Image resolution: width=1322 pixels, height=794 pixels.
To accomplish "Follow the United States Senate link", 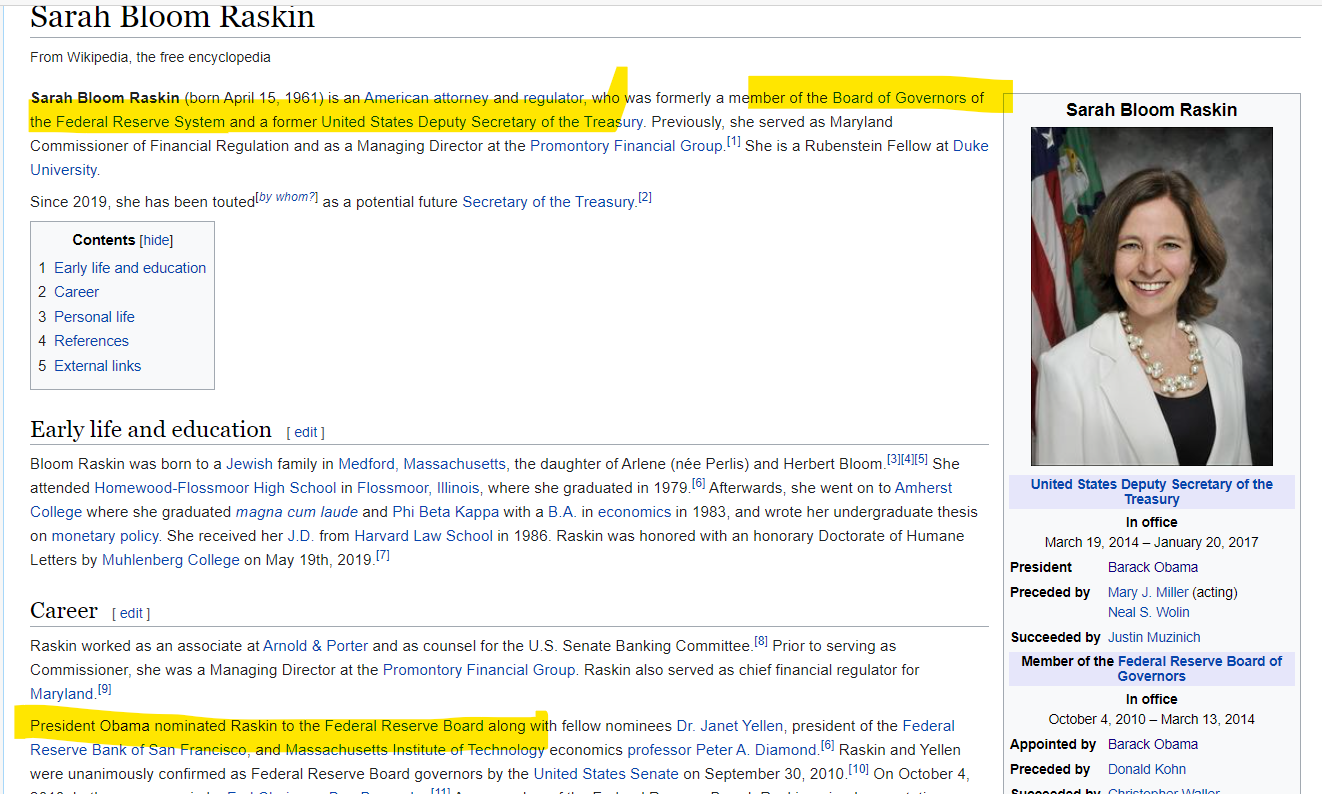I will [606, 774].
